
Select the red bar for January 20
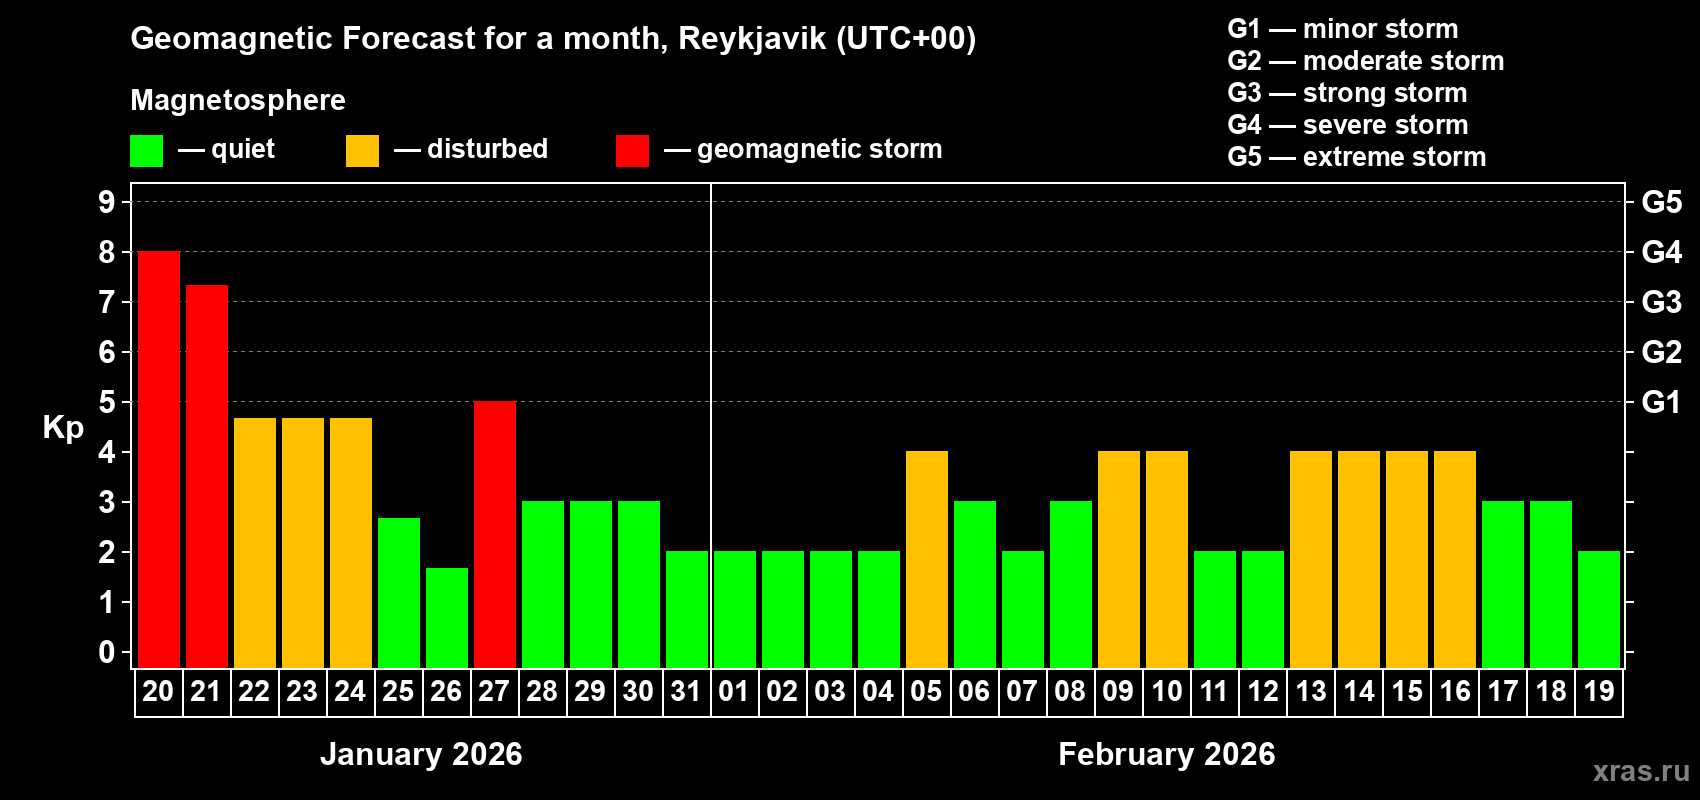coord(159,459)
